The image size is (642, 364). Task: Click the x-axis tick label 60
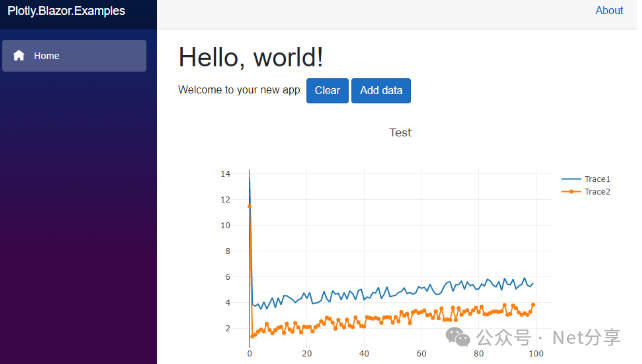point(421,353)
